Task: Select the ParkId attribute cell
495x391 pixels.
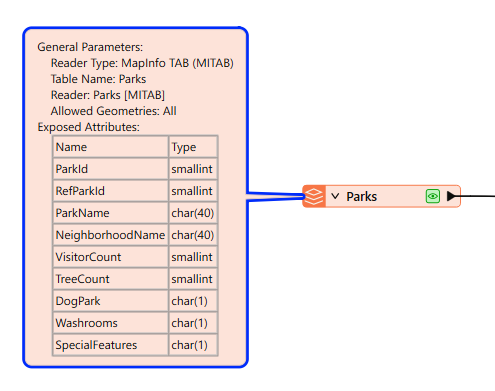Action: click(110, 169)
